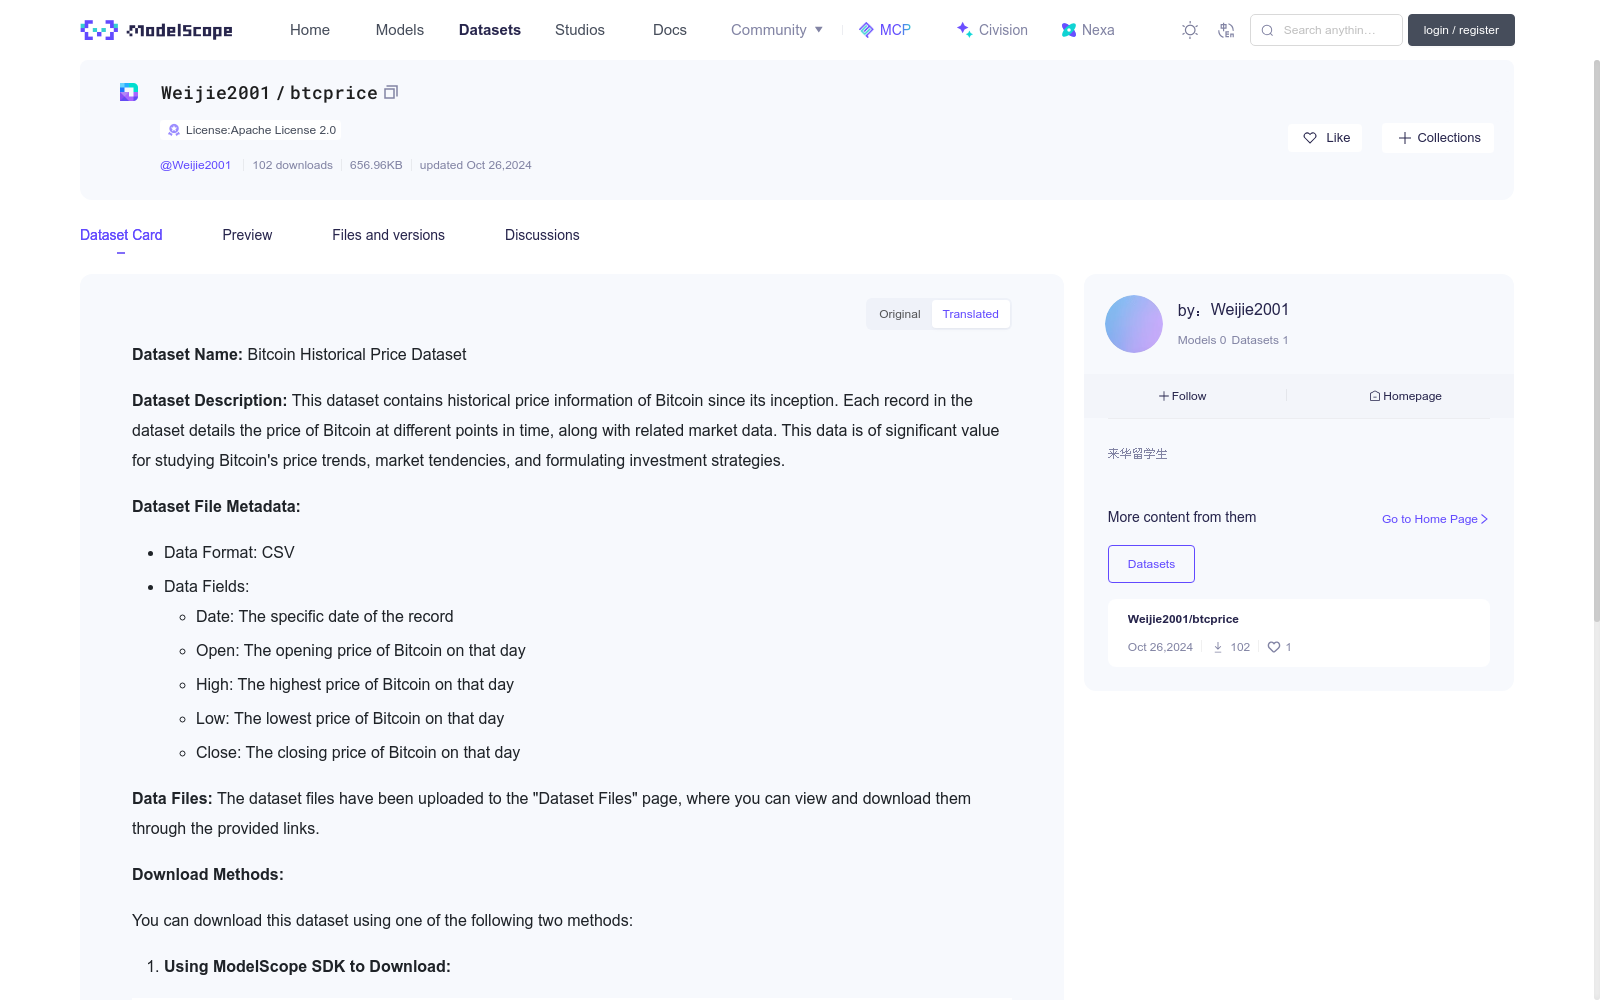1600x1000 pixels.
Task: Click the house icon beside Homepage
Action: pos(1375,396)
